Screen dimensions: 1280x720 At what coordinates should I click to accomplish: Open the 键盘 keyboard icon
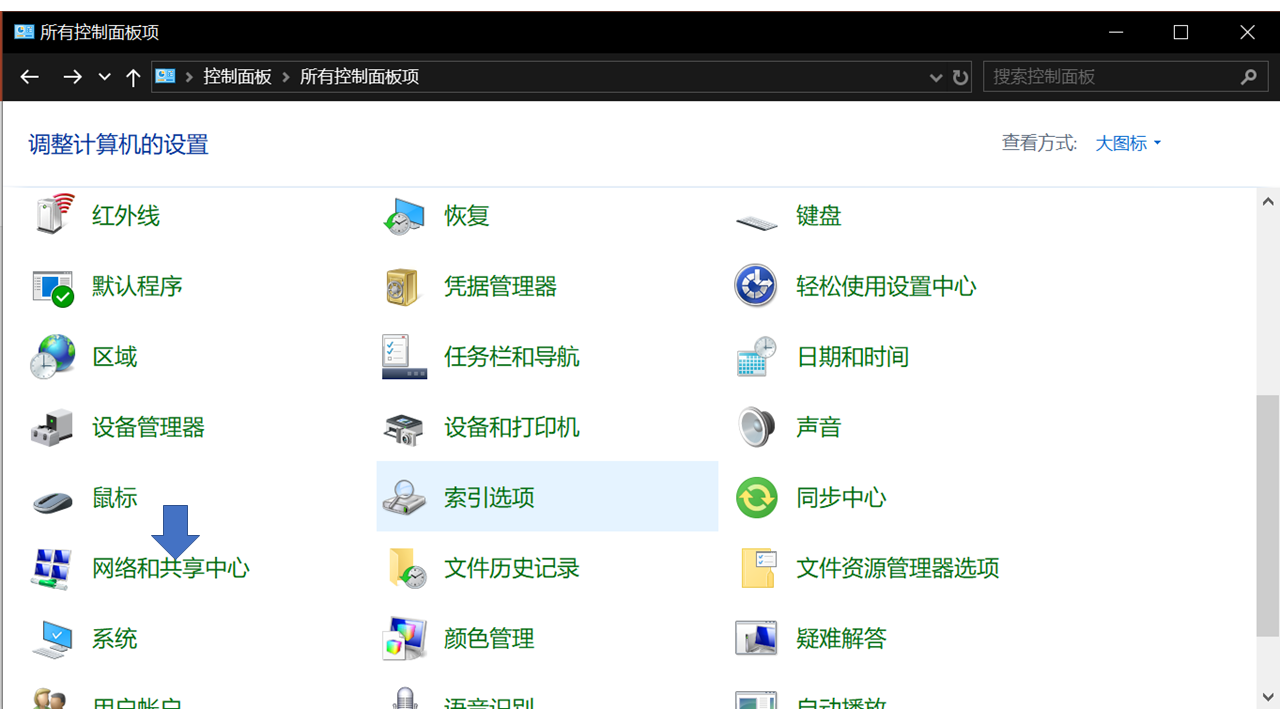757,221
